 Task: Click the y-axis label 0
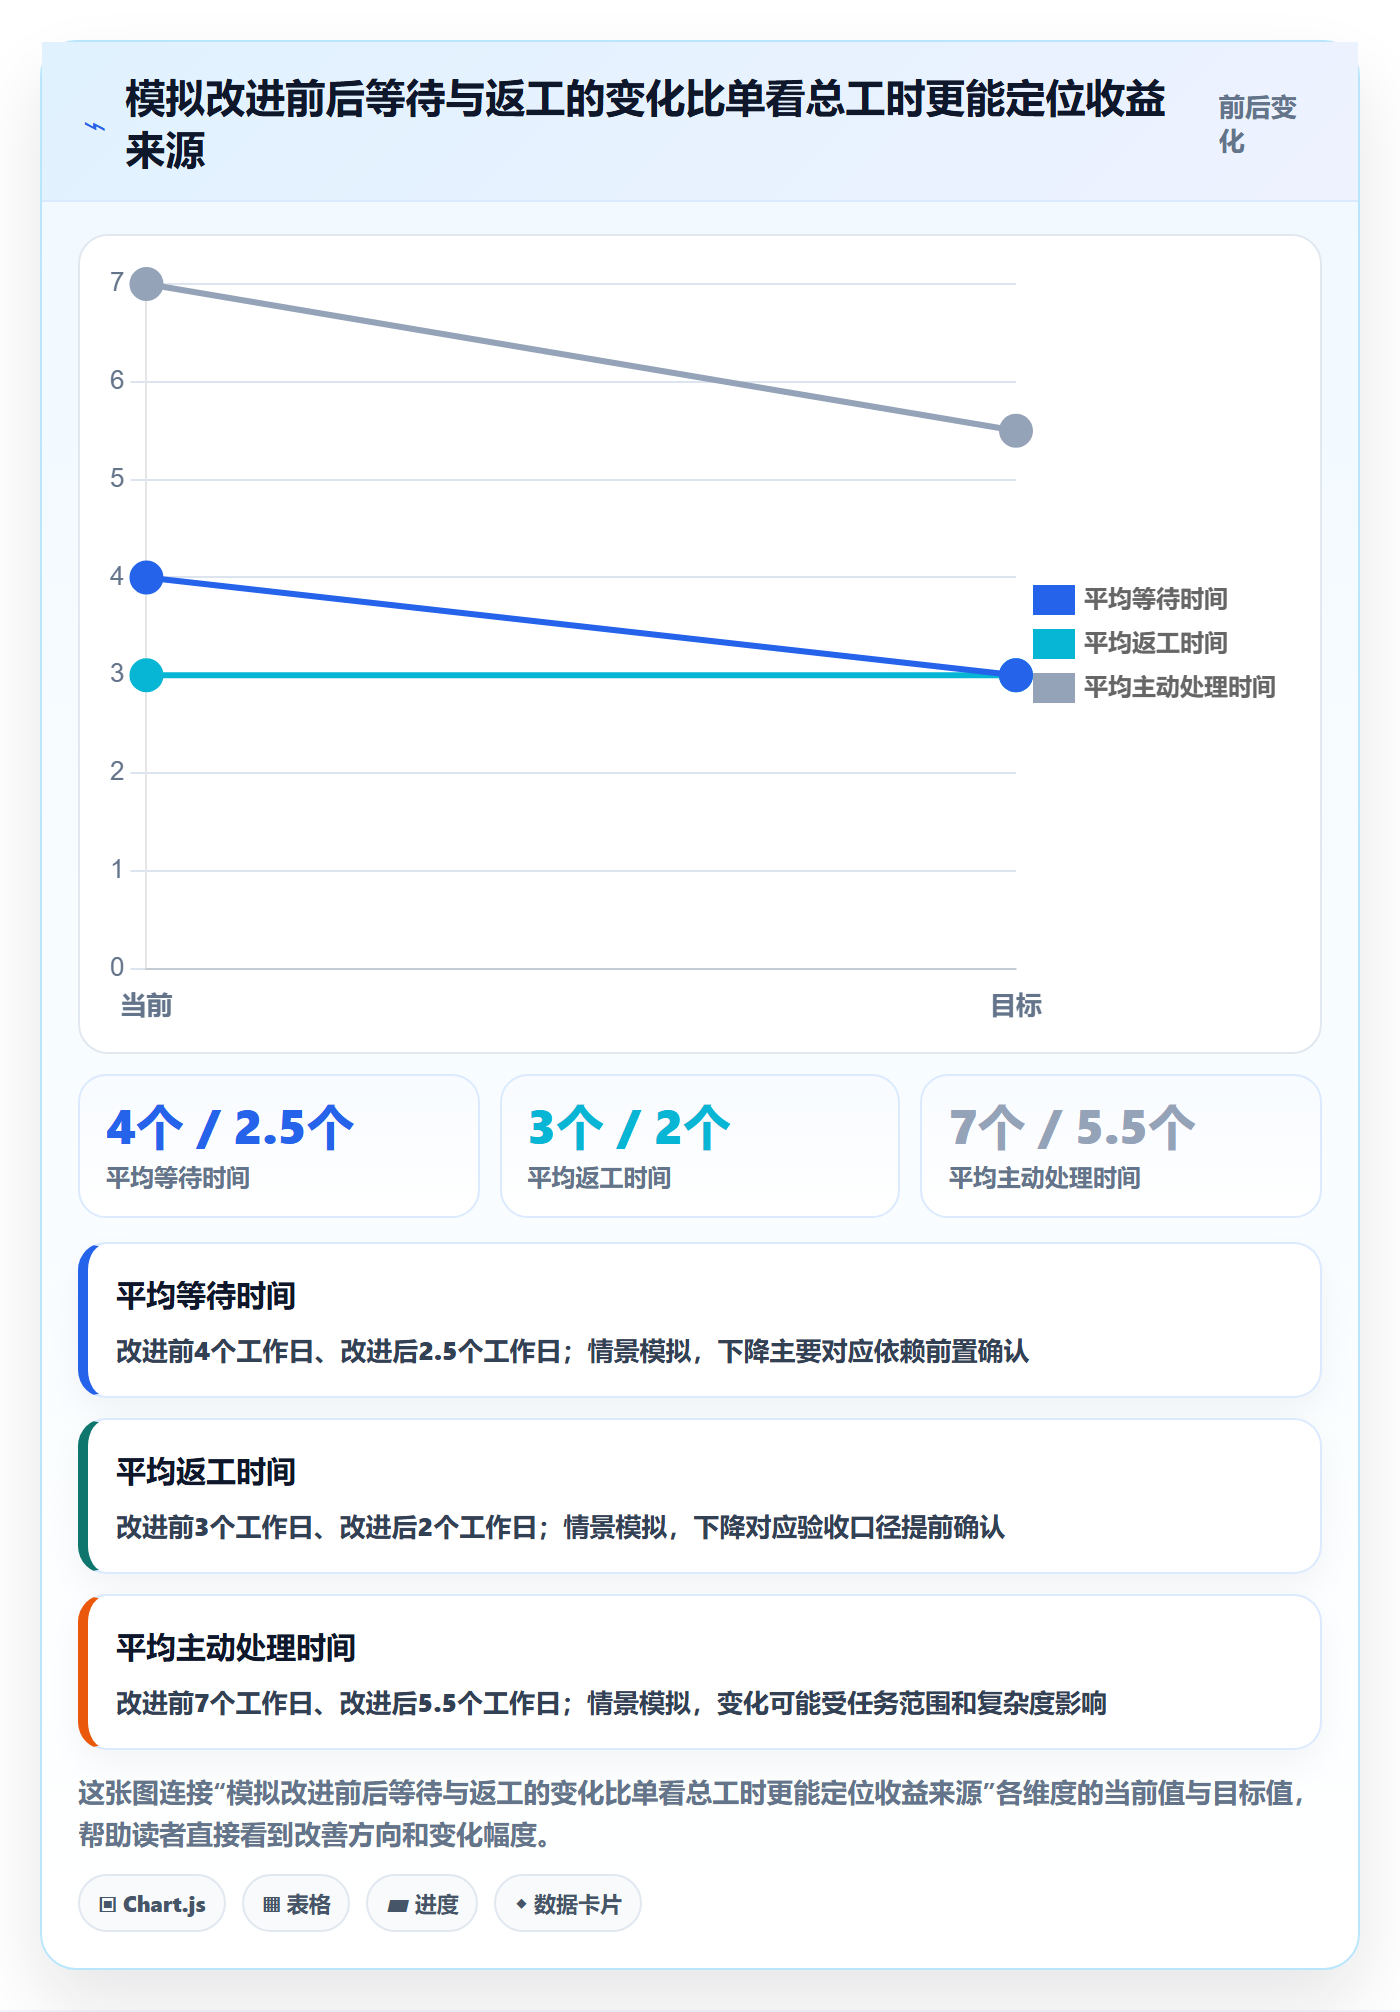pos(117,967)
